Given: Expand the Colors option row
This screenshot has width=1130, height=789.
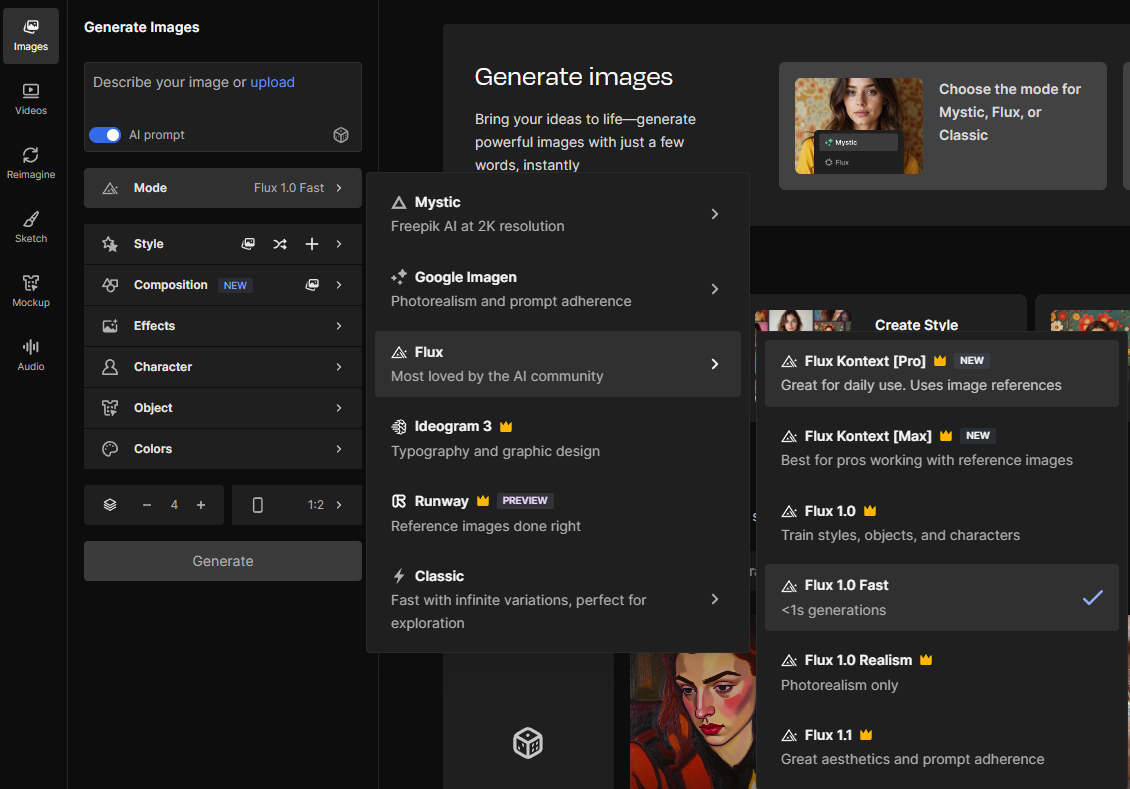Looking at the screenshot, I should coord(223,449).
